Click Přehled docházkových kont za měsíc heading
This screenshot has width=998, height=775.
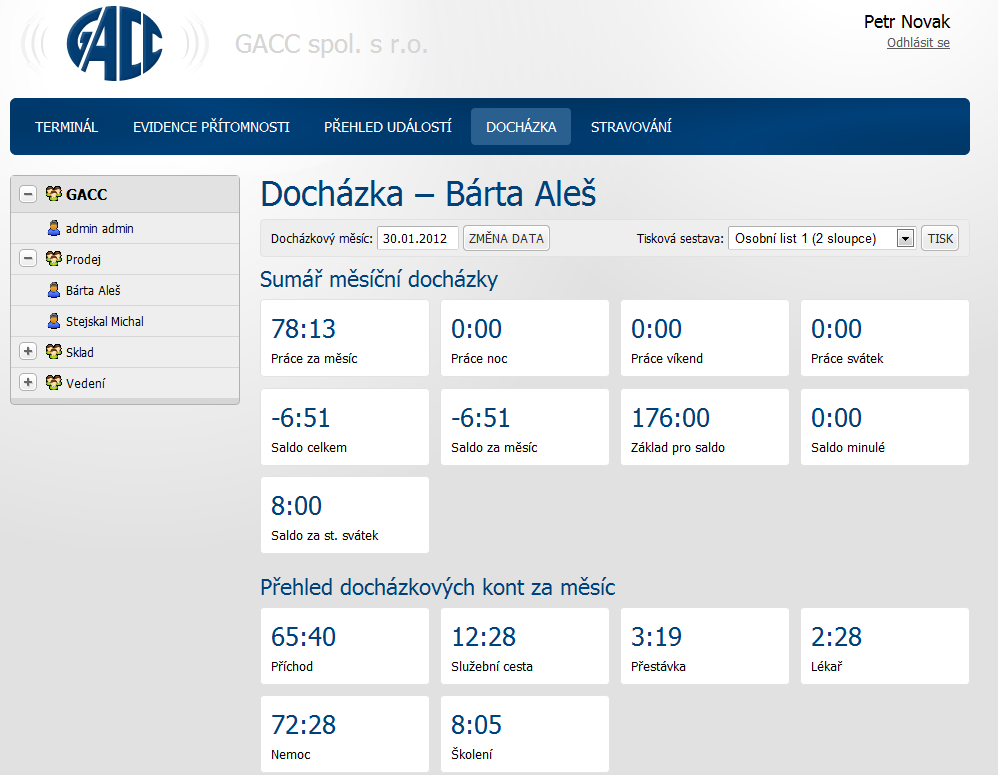438,587
